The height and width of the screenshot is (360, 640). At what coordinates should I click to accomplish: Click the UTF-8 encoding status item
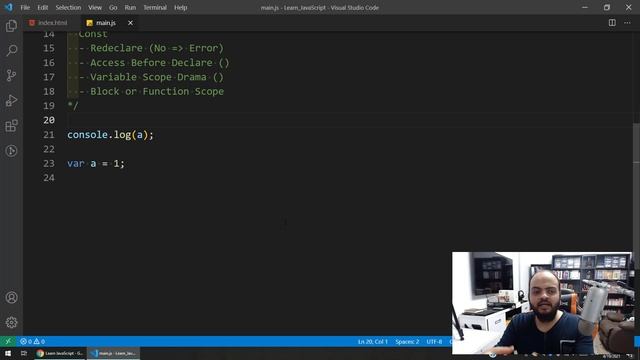tap(434, 341)
